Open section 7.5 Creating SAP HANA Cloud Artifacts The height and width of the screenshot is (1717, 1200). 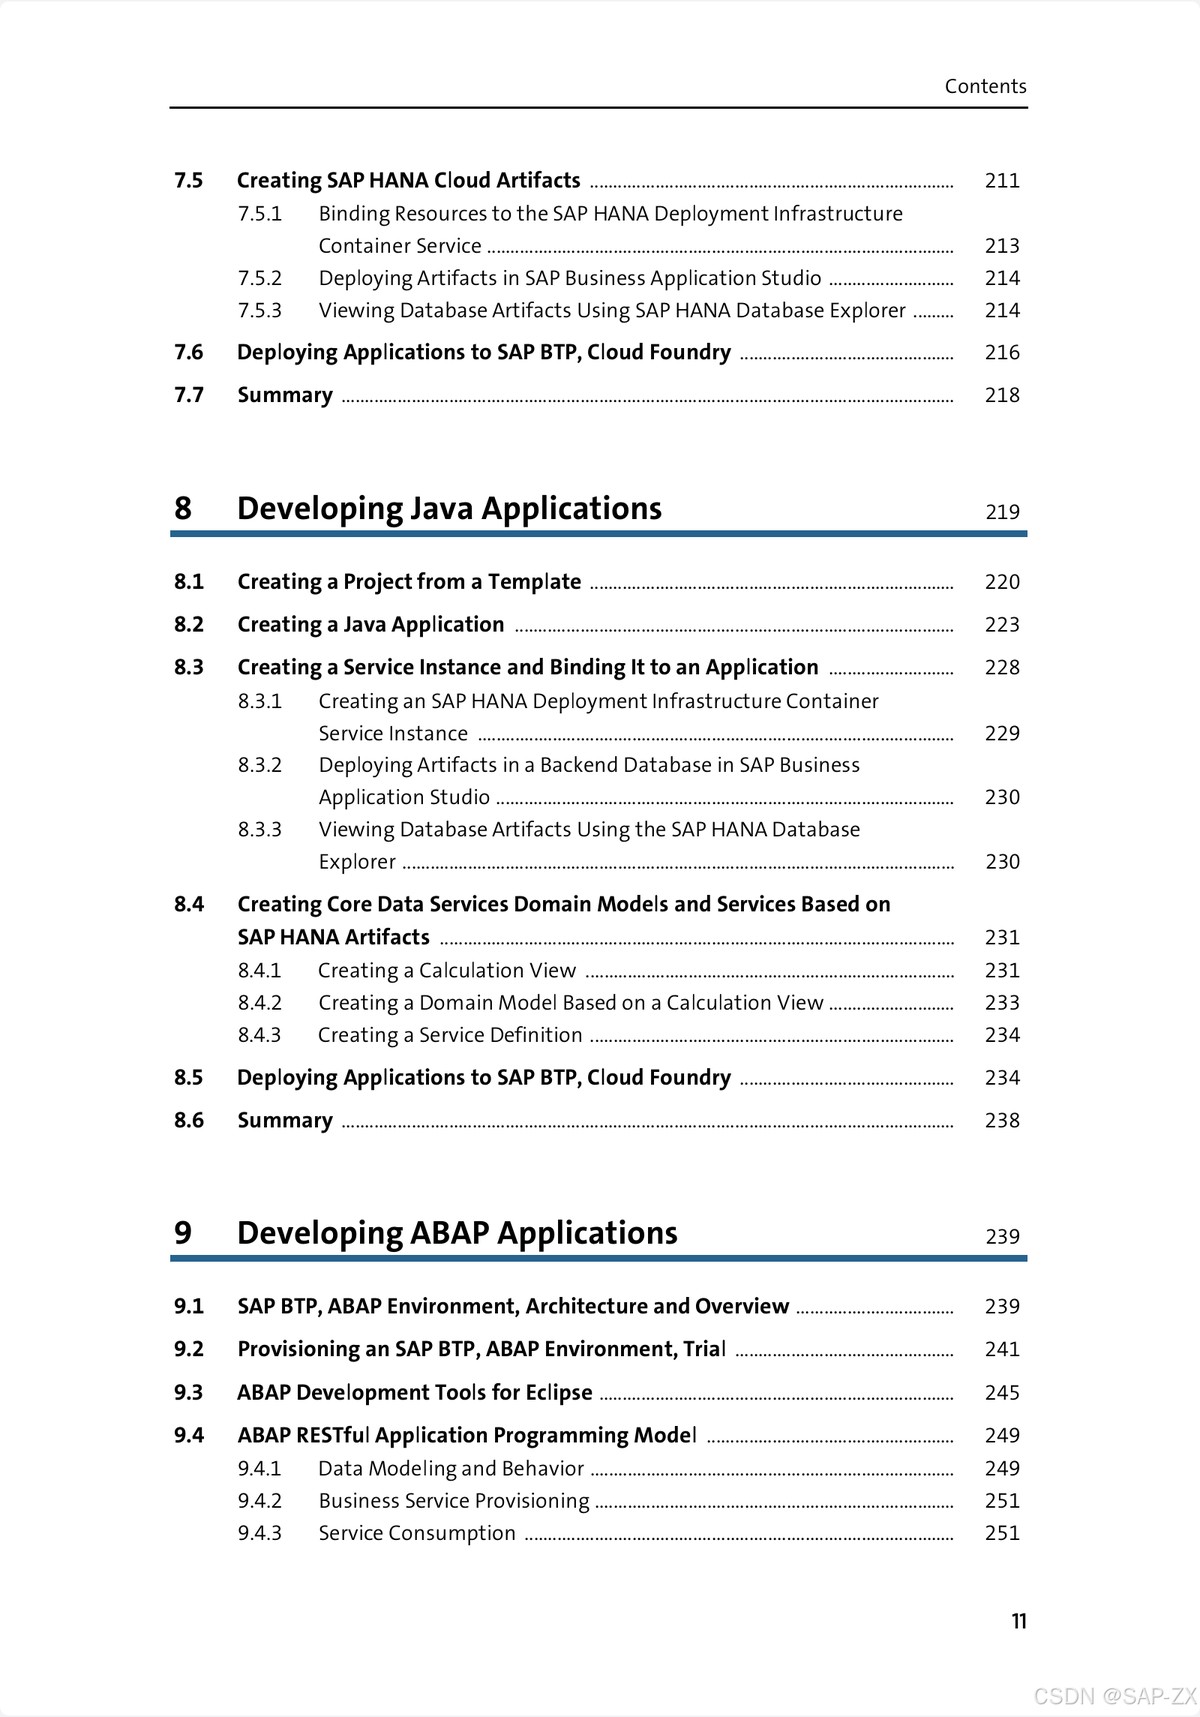pyautogui.click(x=408, y=180)
